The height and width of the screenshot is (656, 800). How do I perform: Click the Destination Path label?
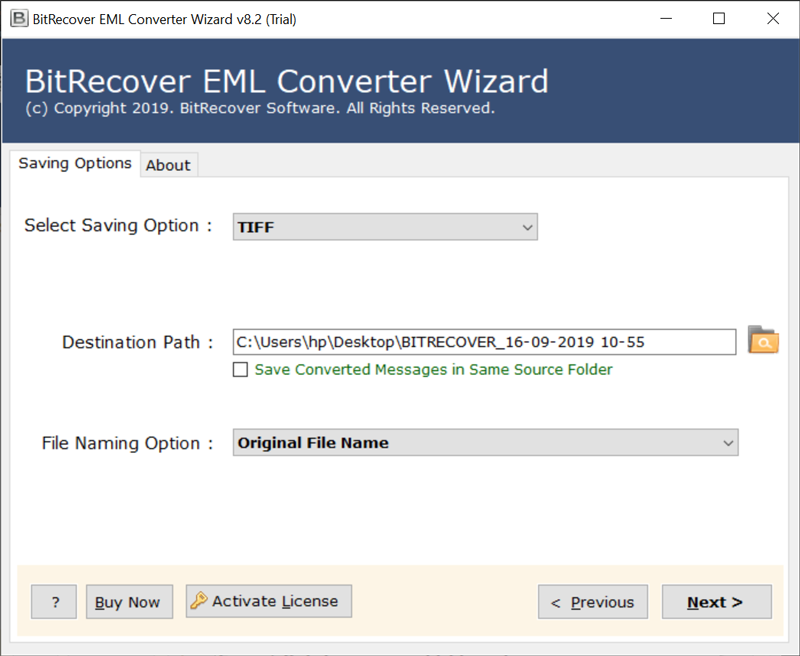point(137,342)
